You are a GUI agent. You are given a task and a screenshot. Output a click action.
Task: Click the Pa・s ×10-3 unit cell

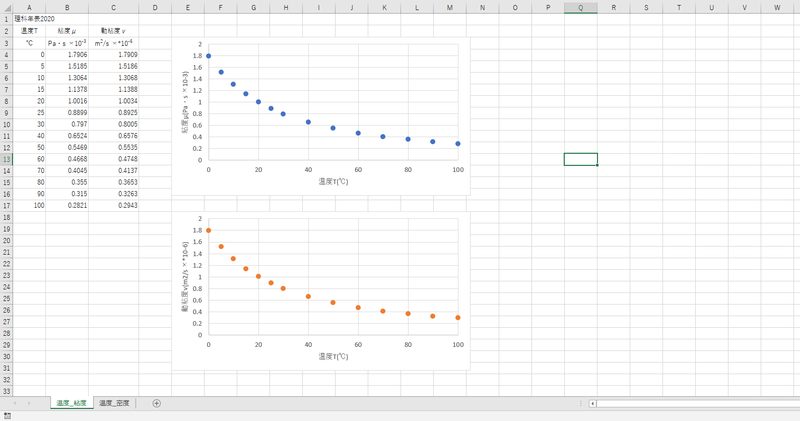[x=67, y=43]
